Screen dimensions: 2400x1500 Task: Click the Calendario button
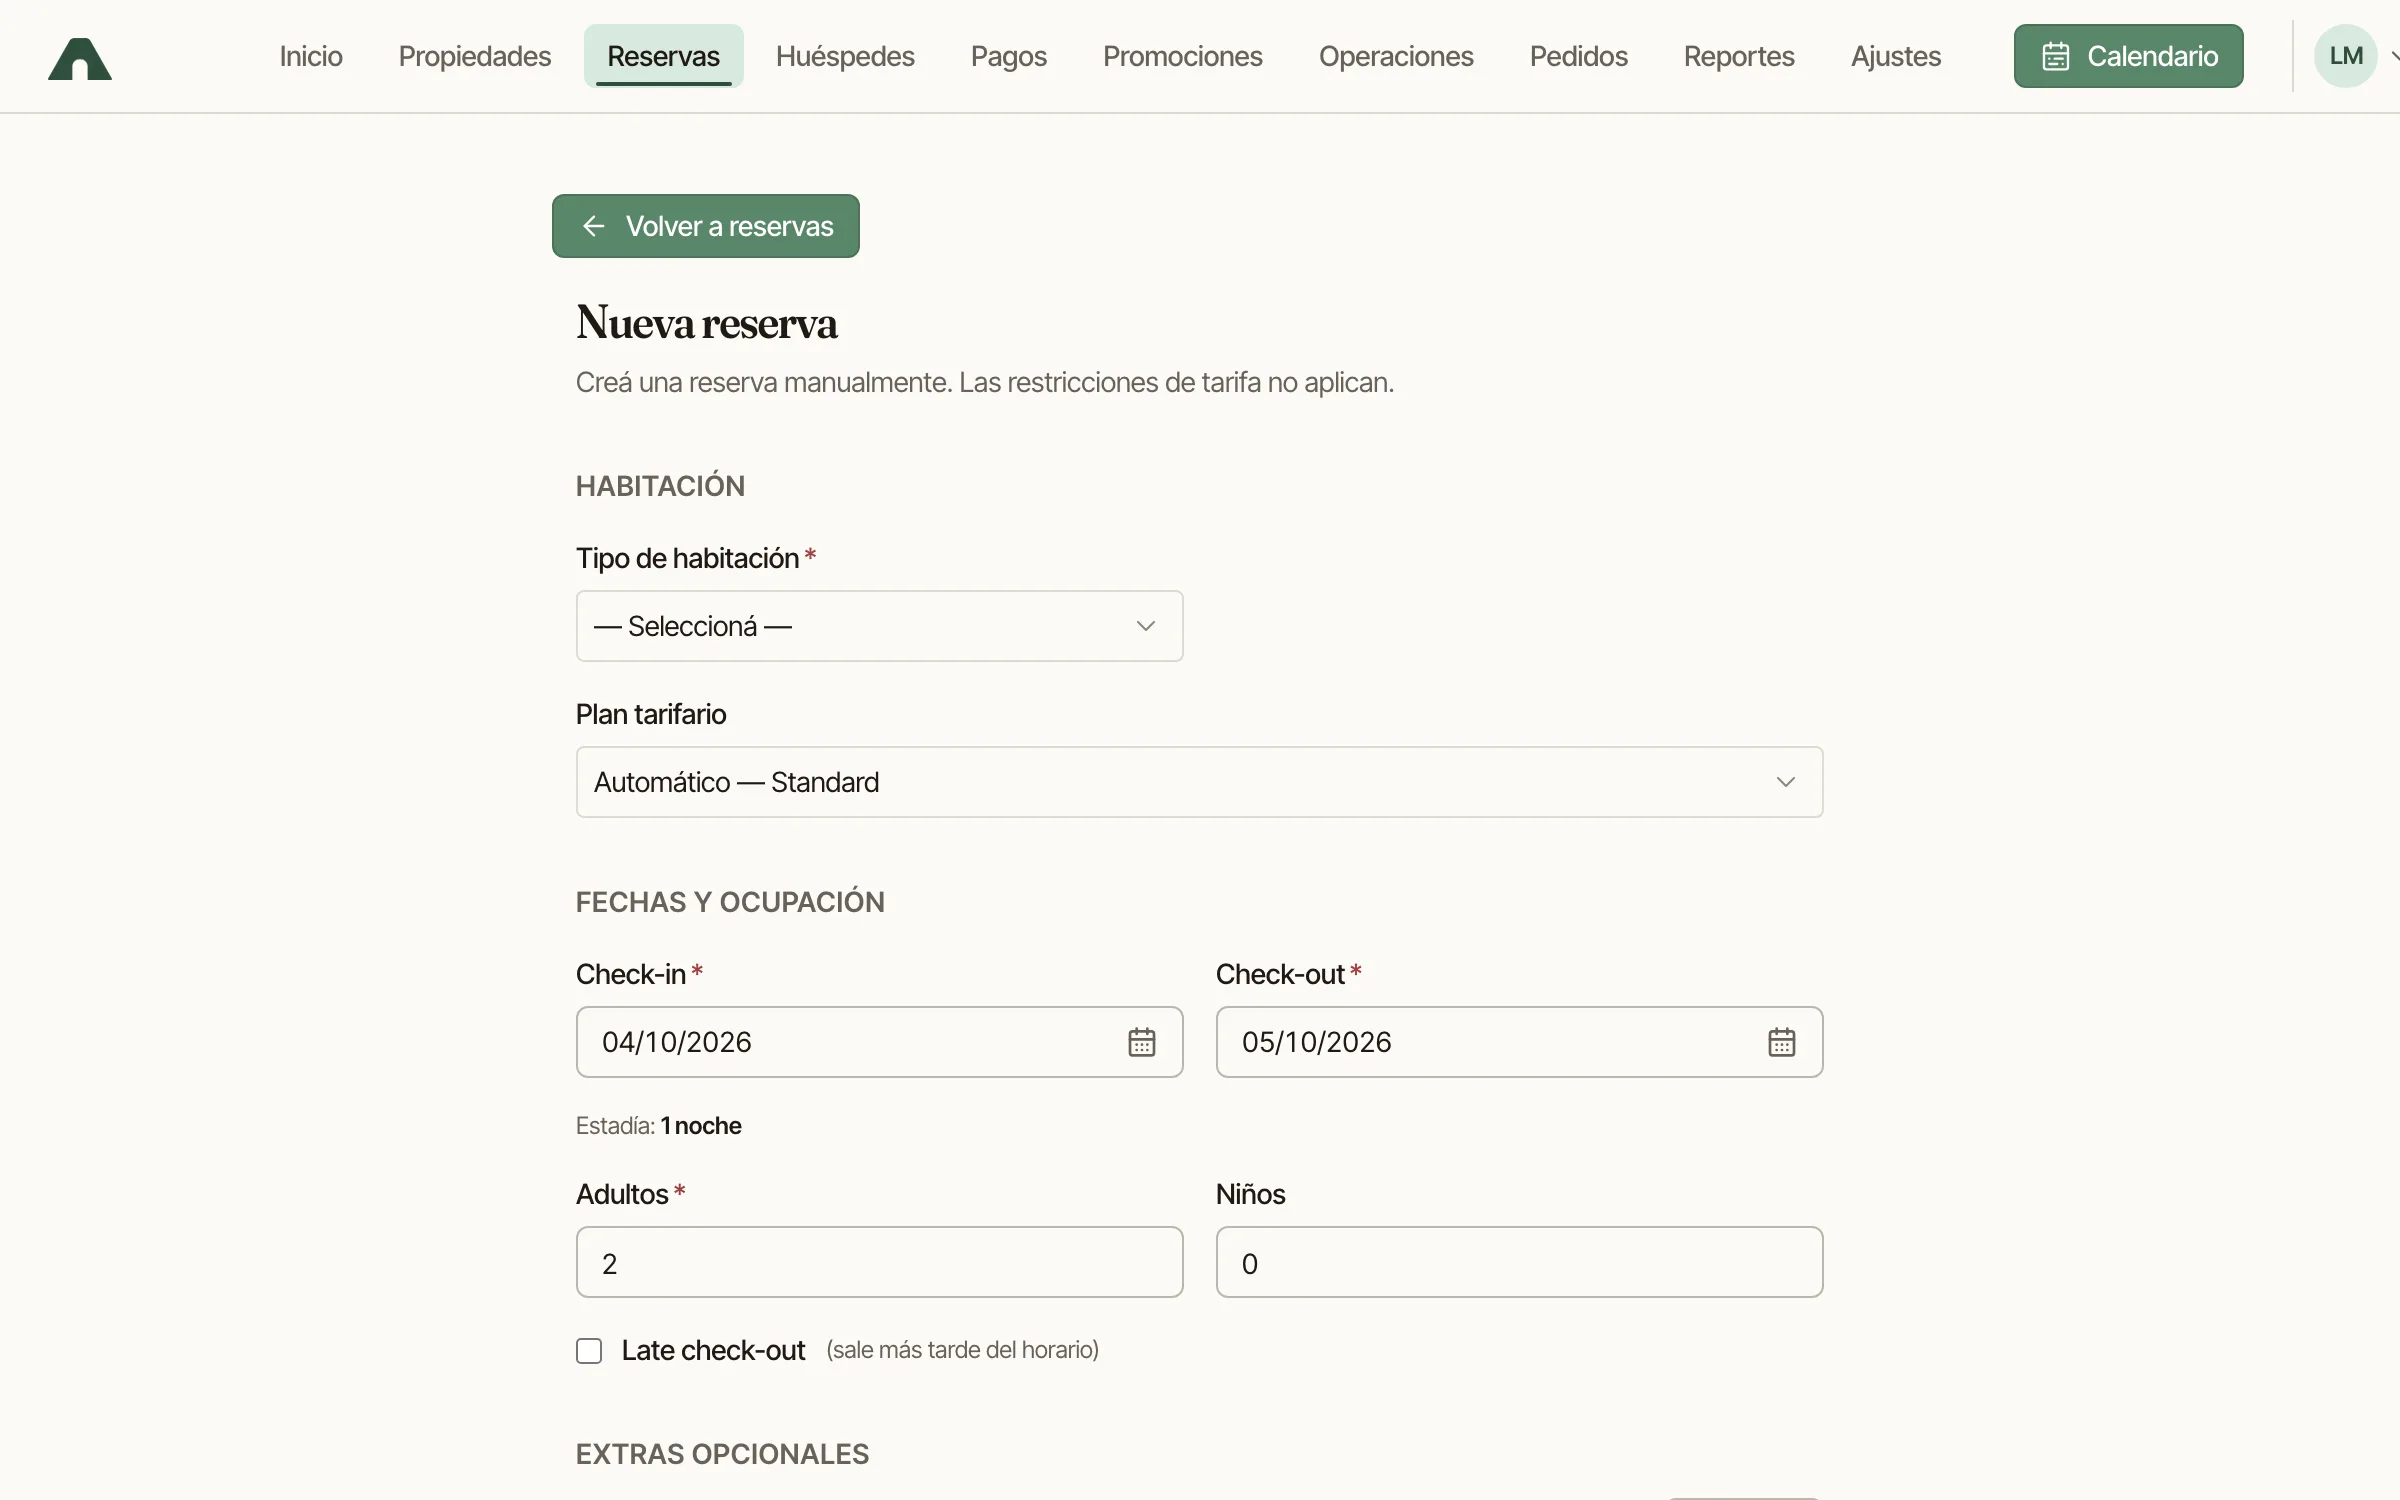pos(2128,56)
